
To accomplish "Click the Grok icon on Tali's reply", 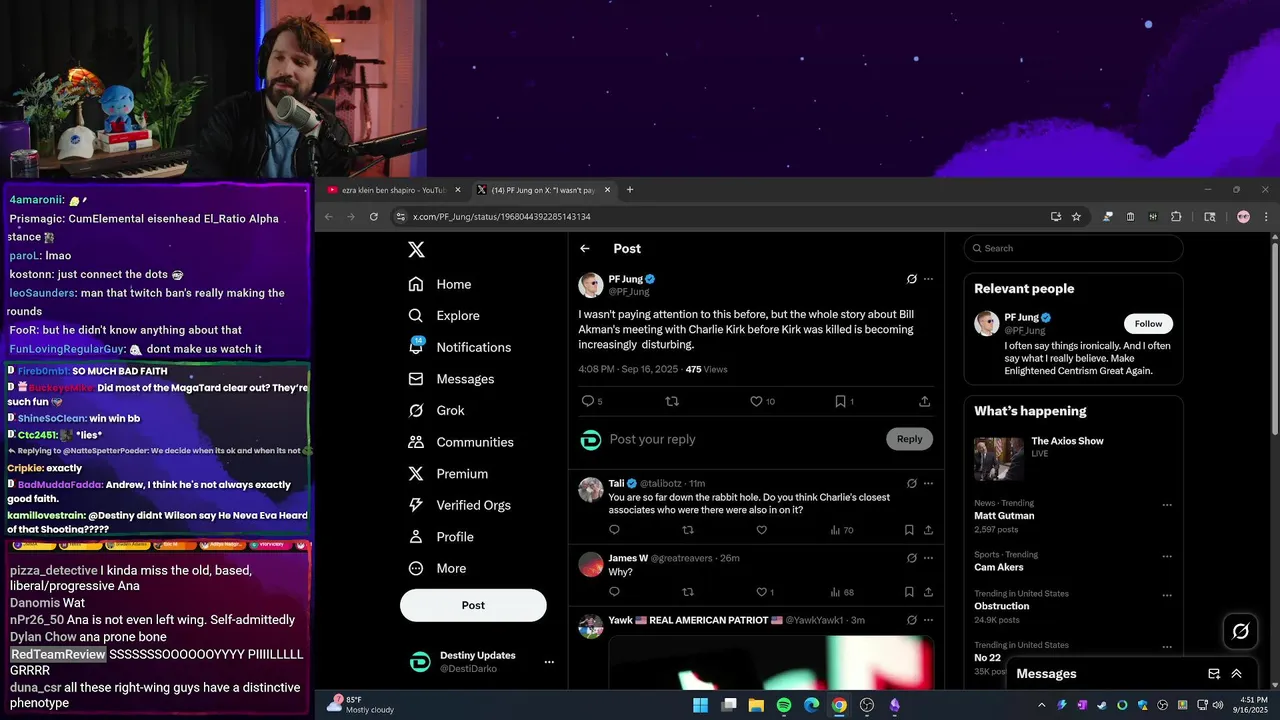I will [x=912, y=483].
